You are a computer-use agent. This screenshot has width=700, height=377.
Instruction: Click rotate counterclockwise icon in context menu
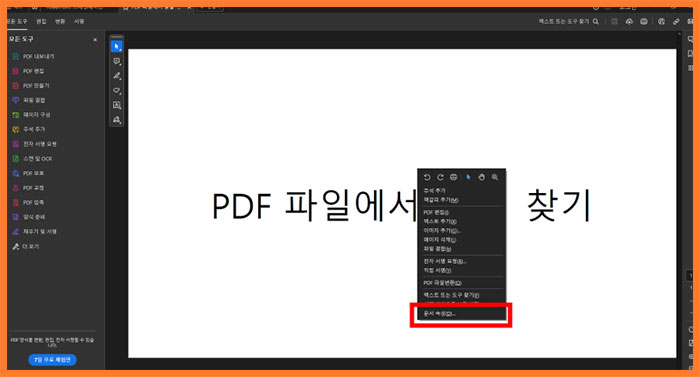tap(427, 177)
